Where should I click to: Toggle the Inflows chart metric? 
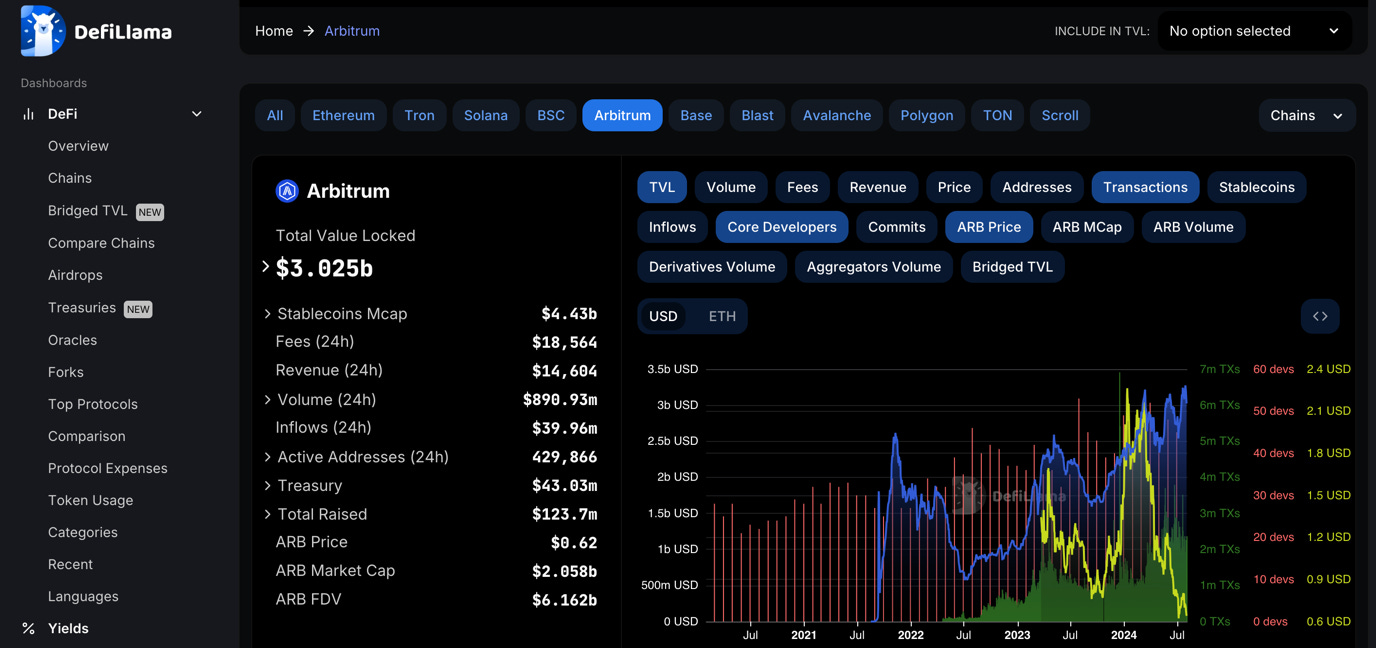tap(672, 227)
